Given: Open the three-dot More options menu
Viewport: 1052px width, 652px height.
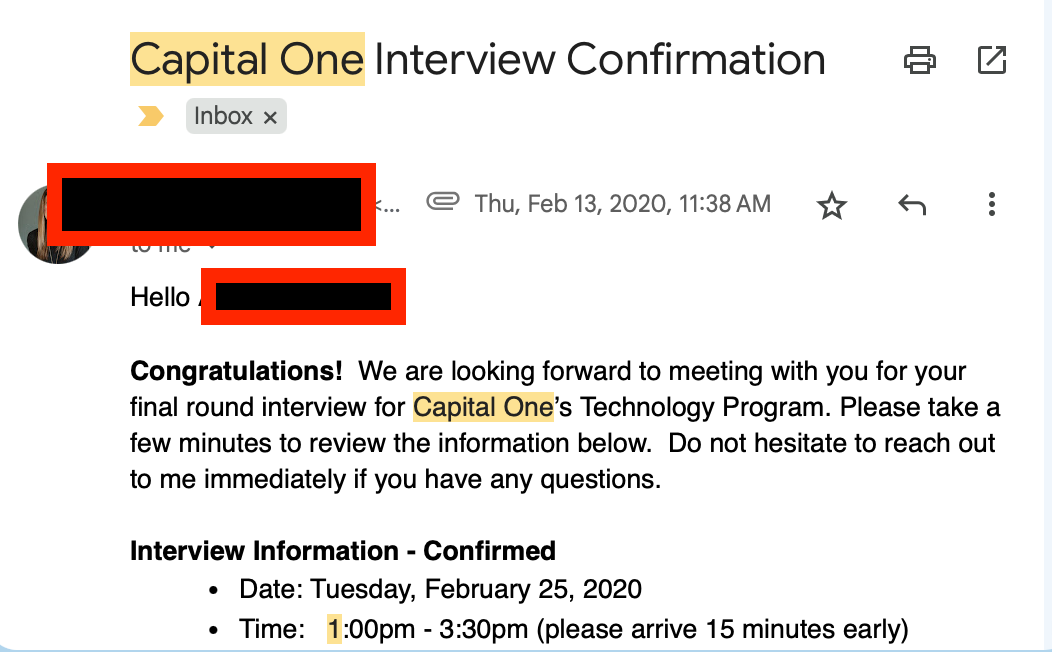Looking at the screenshot, I should point(991,205).
